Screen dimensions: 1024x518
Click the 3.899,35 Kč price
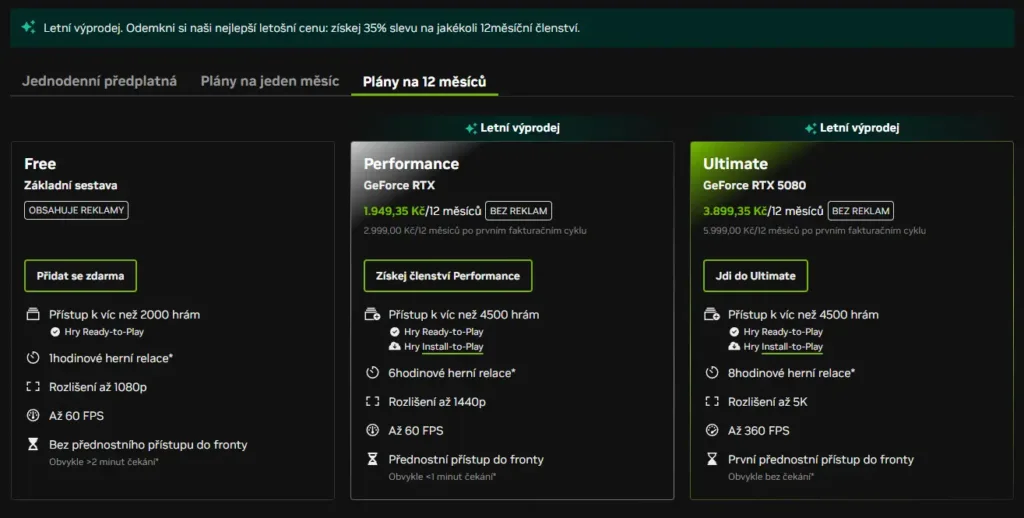[735, 211]
